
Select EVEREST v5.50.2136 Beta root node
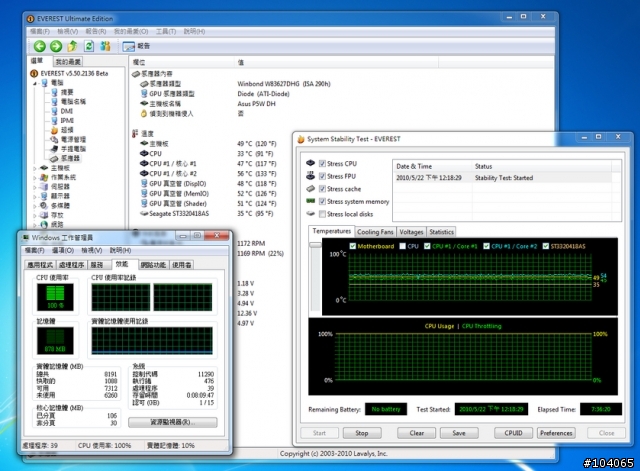pos(69,73)
